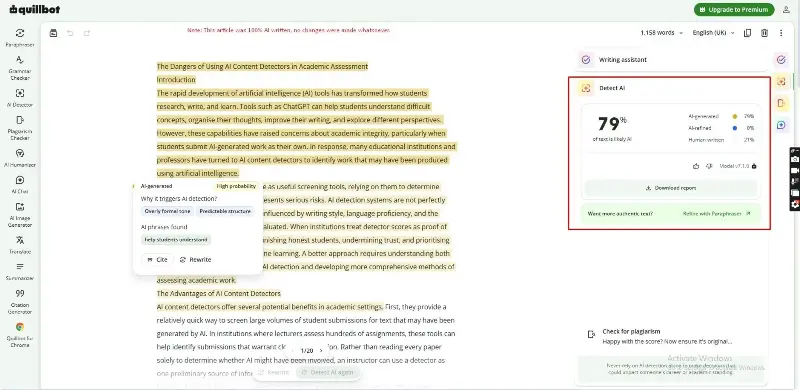Give thumbs up on detection result
This screenshot has height=390, width=800.
(x=696, y=166)
